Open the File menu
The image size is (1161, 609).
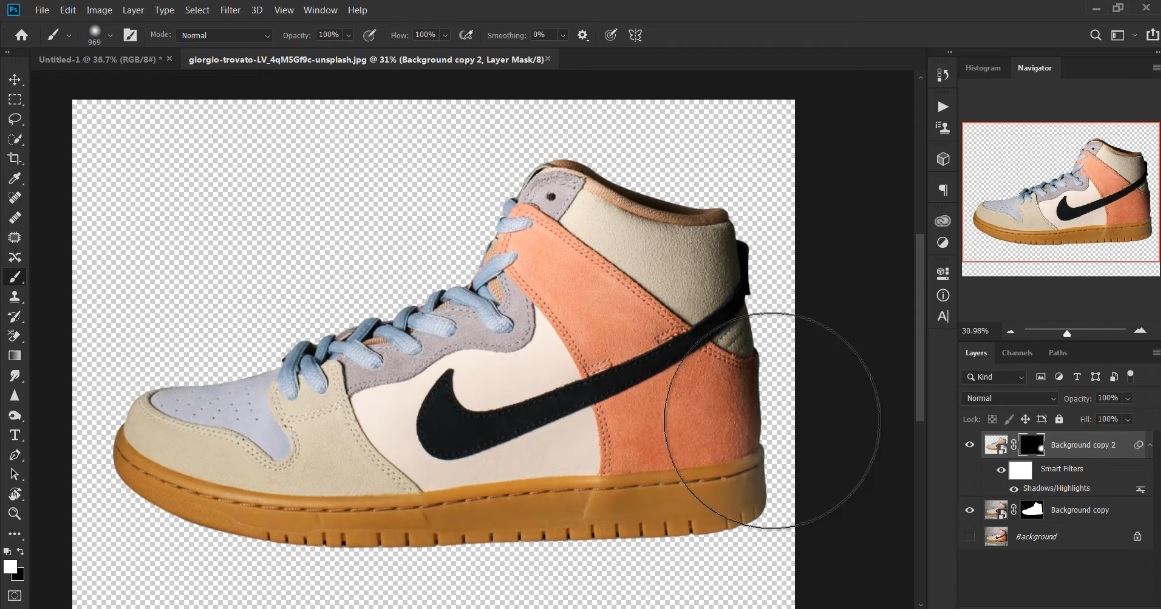coord(42,10)
